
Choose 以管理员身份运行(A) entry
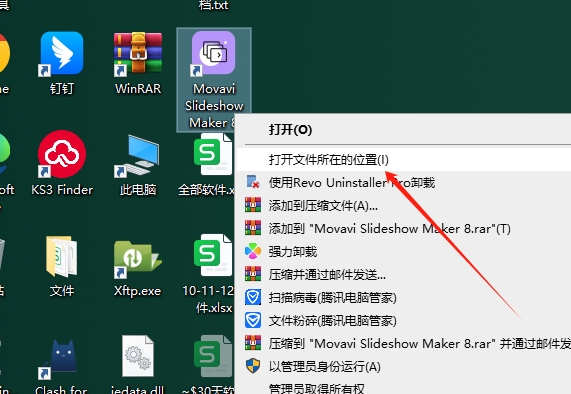click(404, 366)
